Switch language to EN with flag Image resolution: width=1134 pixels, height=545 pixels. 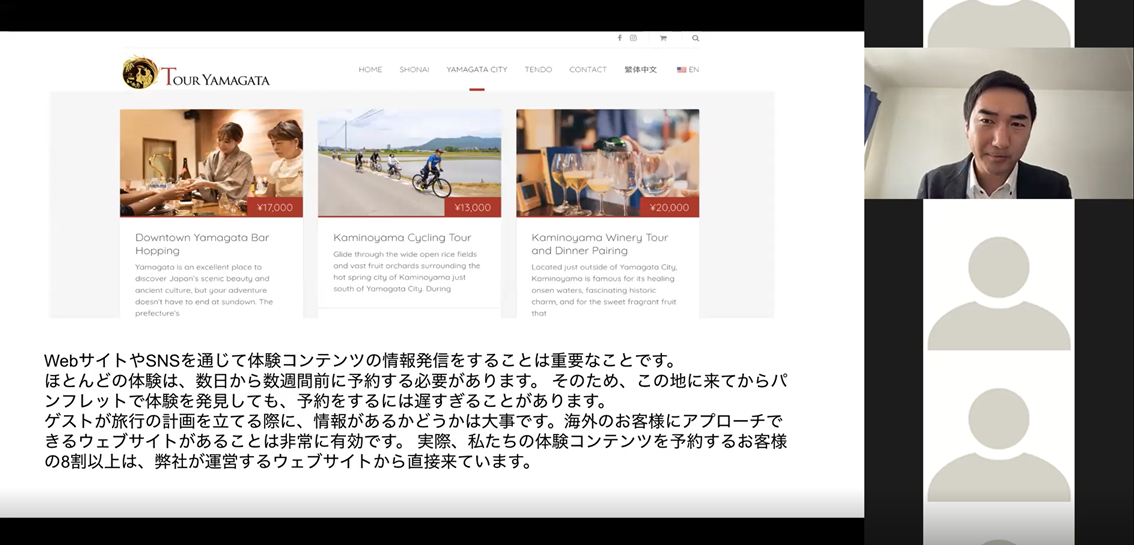click(688, 69)
